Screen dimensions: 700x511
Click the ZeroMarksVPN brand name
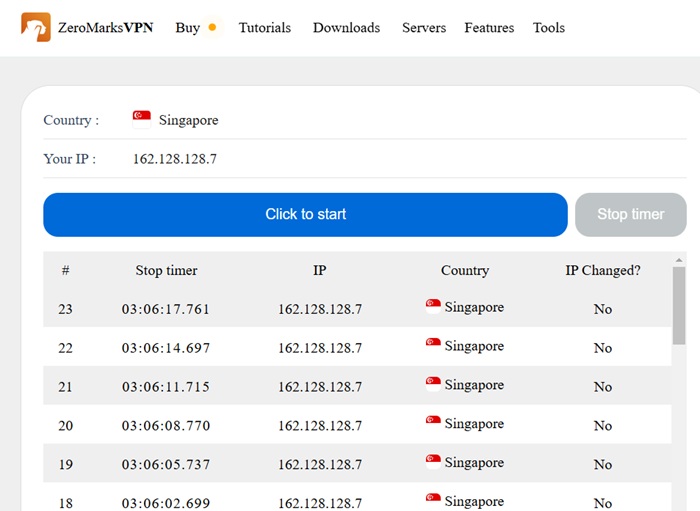coord(105,28)
